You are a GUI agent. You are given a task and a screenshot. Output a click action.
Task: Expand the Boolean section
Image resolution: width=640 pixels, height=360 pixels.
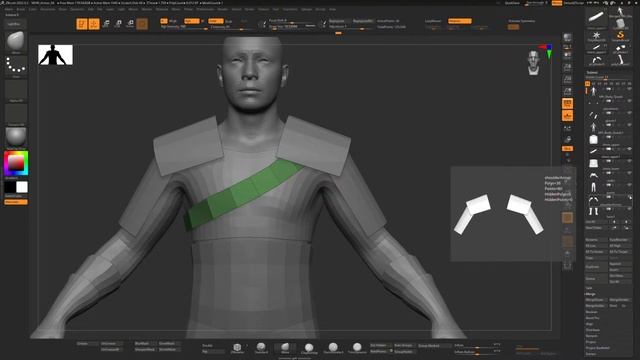pos(592,312)
